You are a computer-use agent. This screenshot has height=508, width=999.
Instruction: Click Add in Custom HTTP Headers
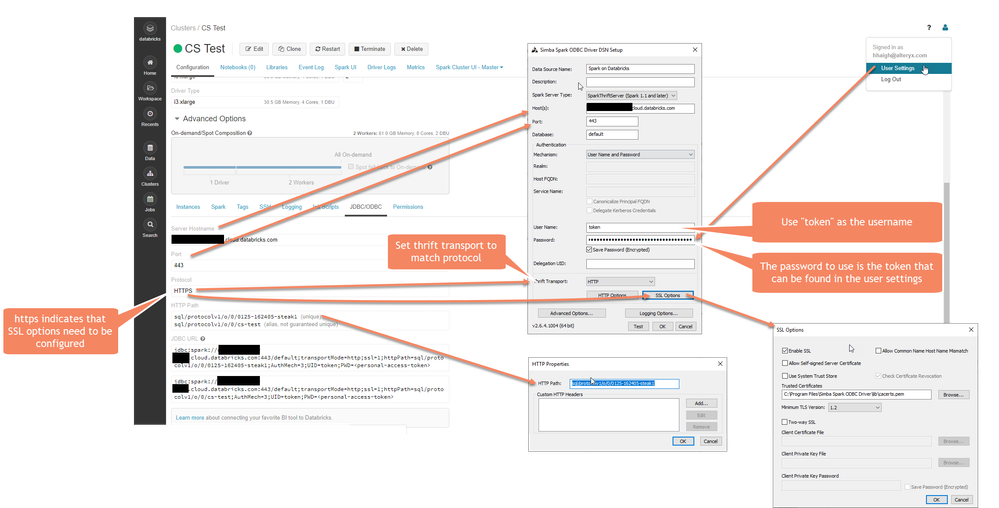(x=701, y=403)
